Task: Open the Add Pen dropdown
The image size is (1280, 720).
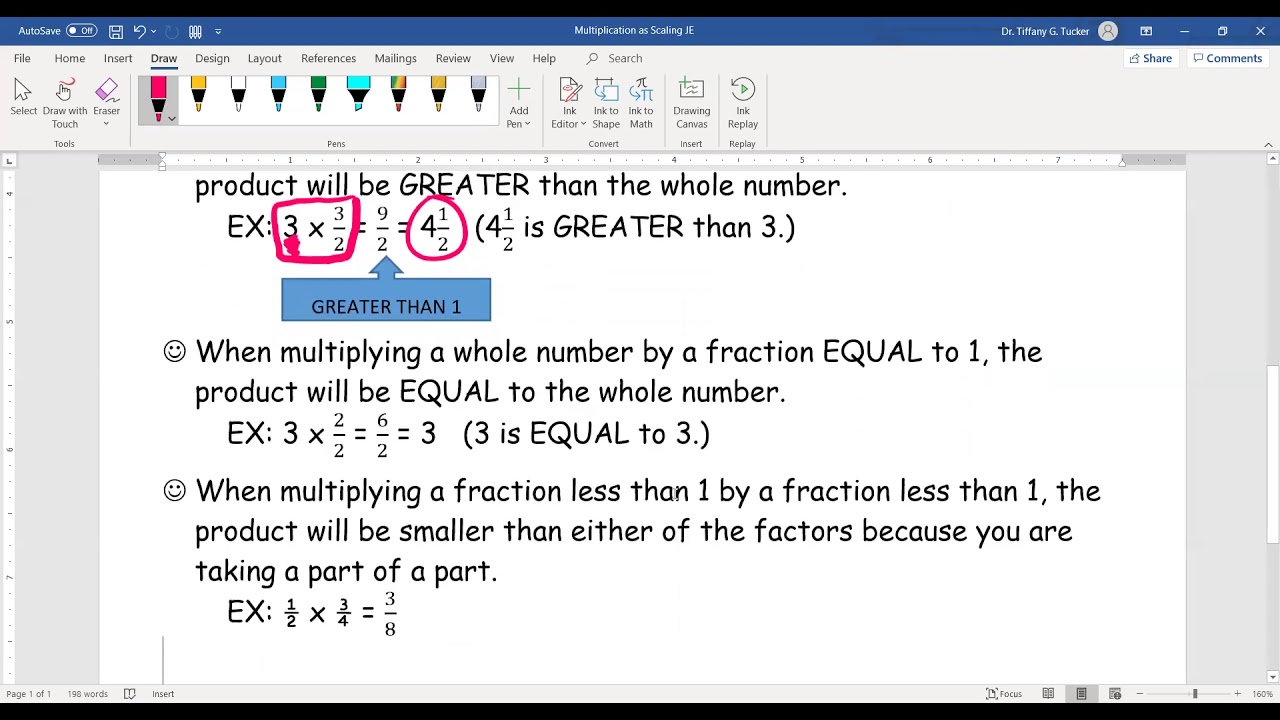Action: pos(518,104)
